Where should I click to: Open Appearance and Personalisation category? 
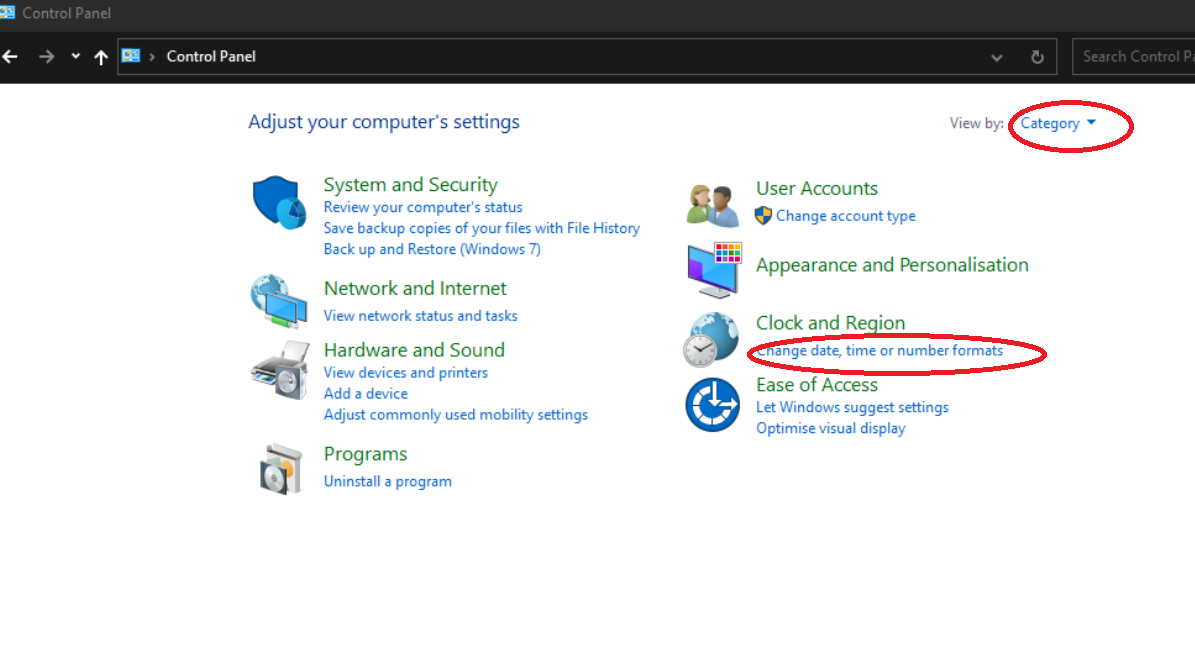tap(892, 265)
